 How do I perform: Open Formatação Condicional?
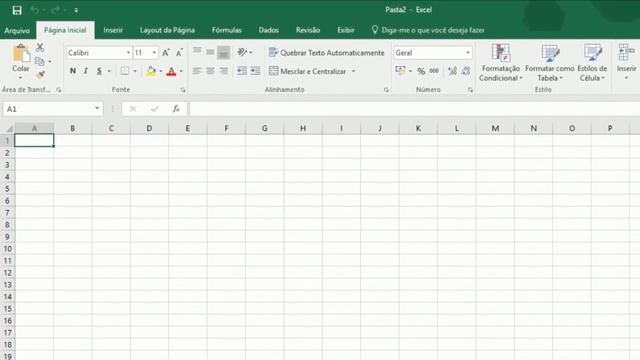coord(500,63)
